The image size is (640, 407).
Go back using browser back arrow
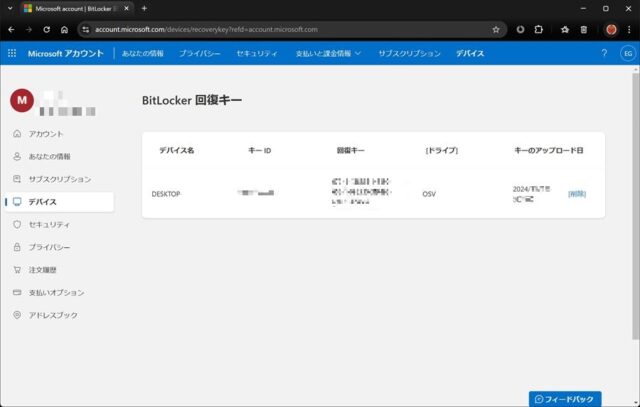11,29
